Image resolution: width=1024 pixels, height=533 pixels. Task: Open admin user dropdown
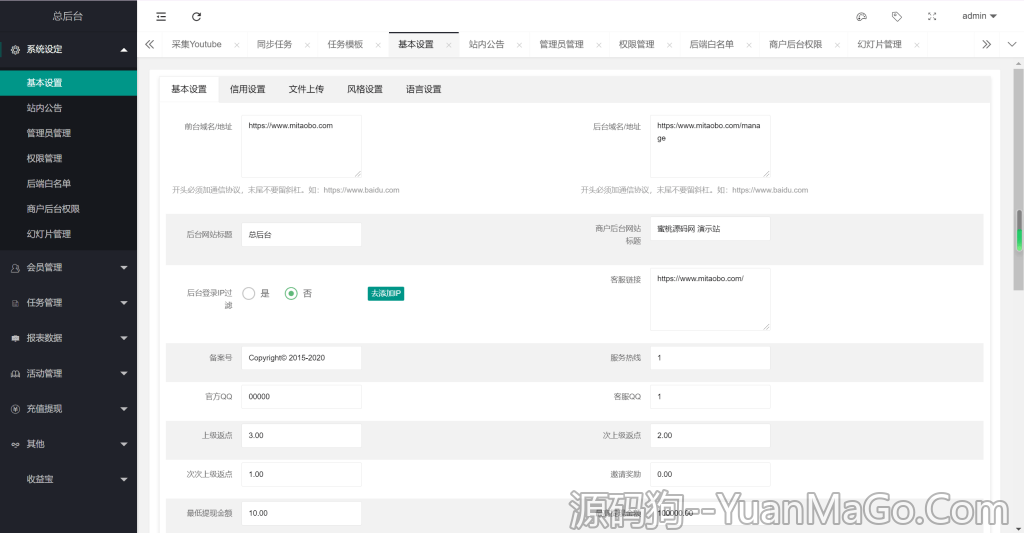tap(979, 16)
